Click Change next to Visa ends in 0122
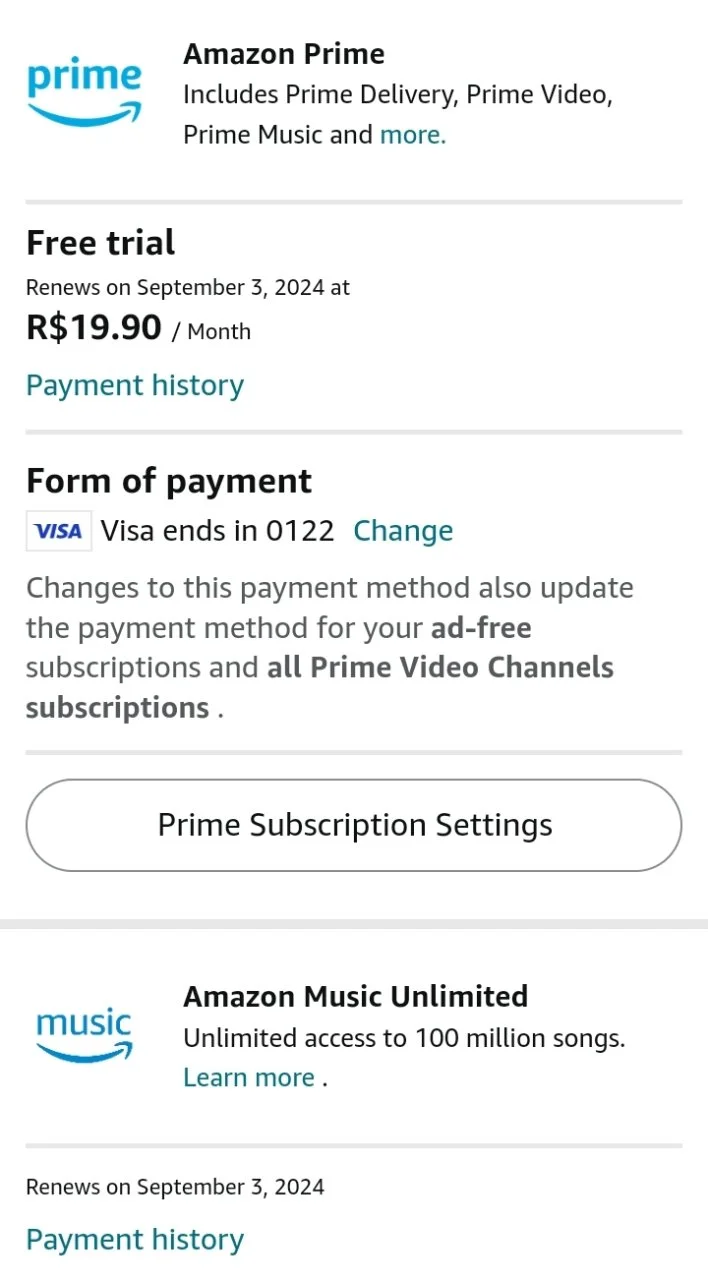Image resolution: width=708 pixels, height=1280 pixels. tap(403, 531)
